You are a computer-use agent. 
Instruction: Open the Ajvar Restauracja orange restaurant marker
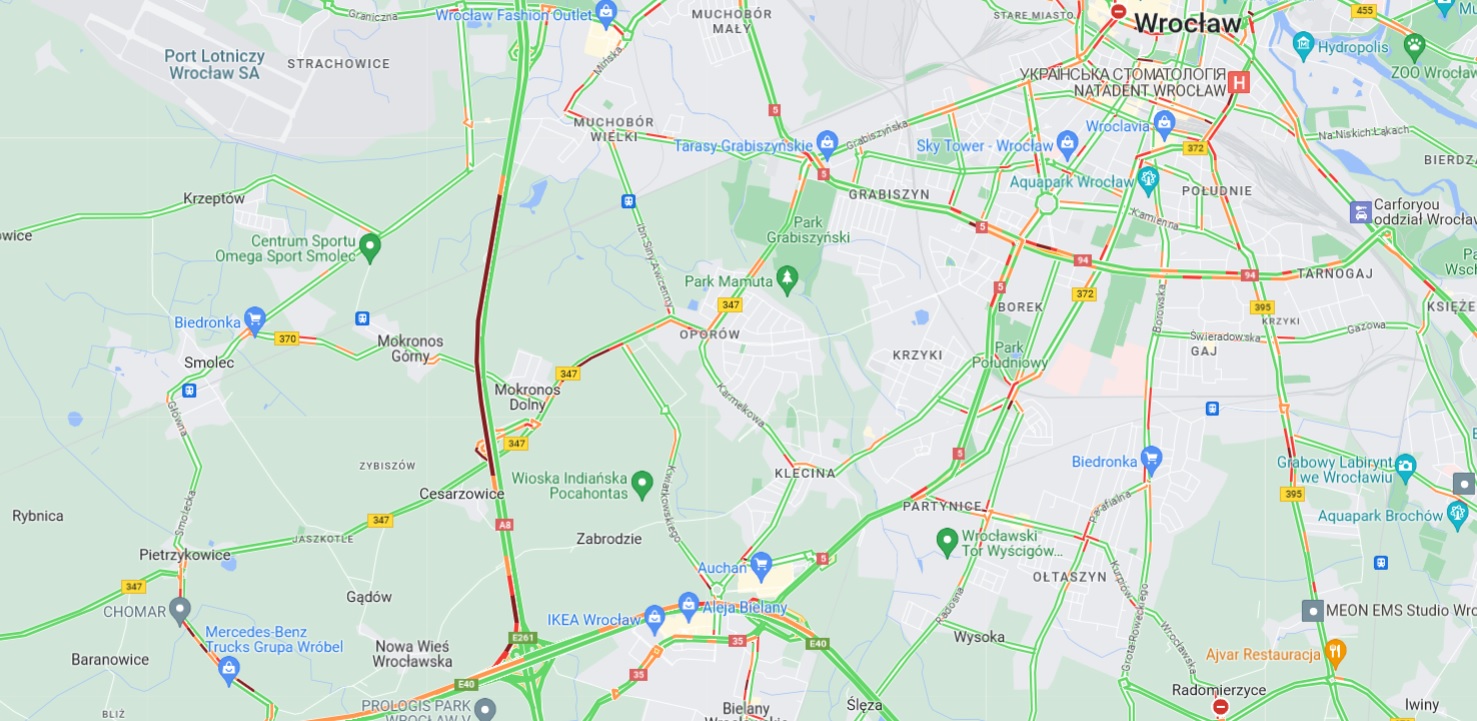tap(1336, 654)
